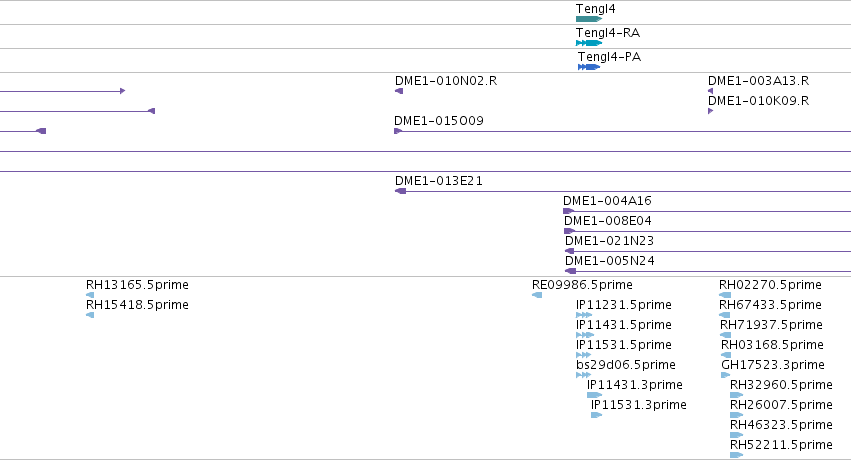This screenshot has width=851, height=460.
Task: Select the IP11531.3prime arrow glyph
Action: tap(596, 415)
